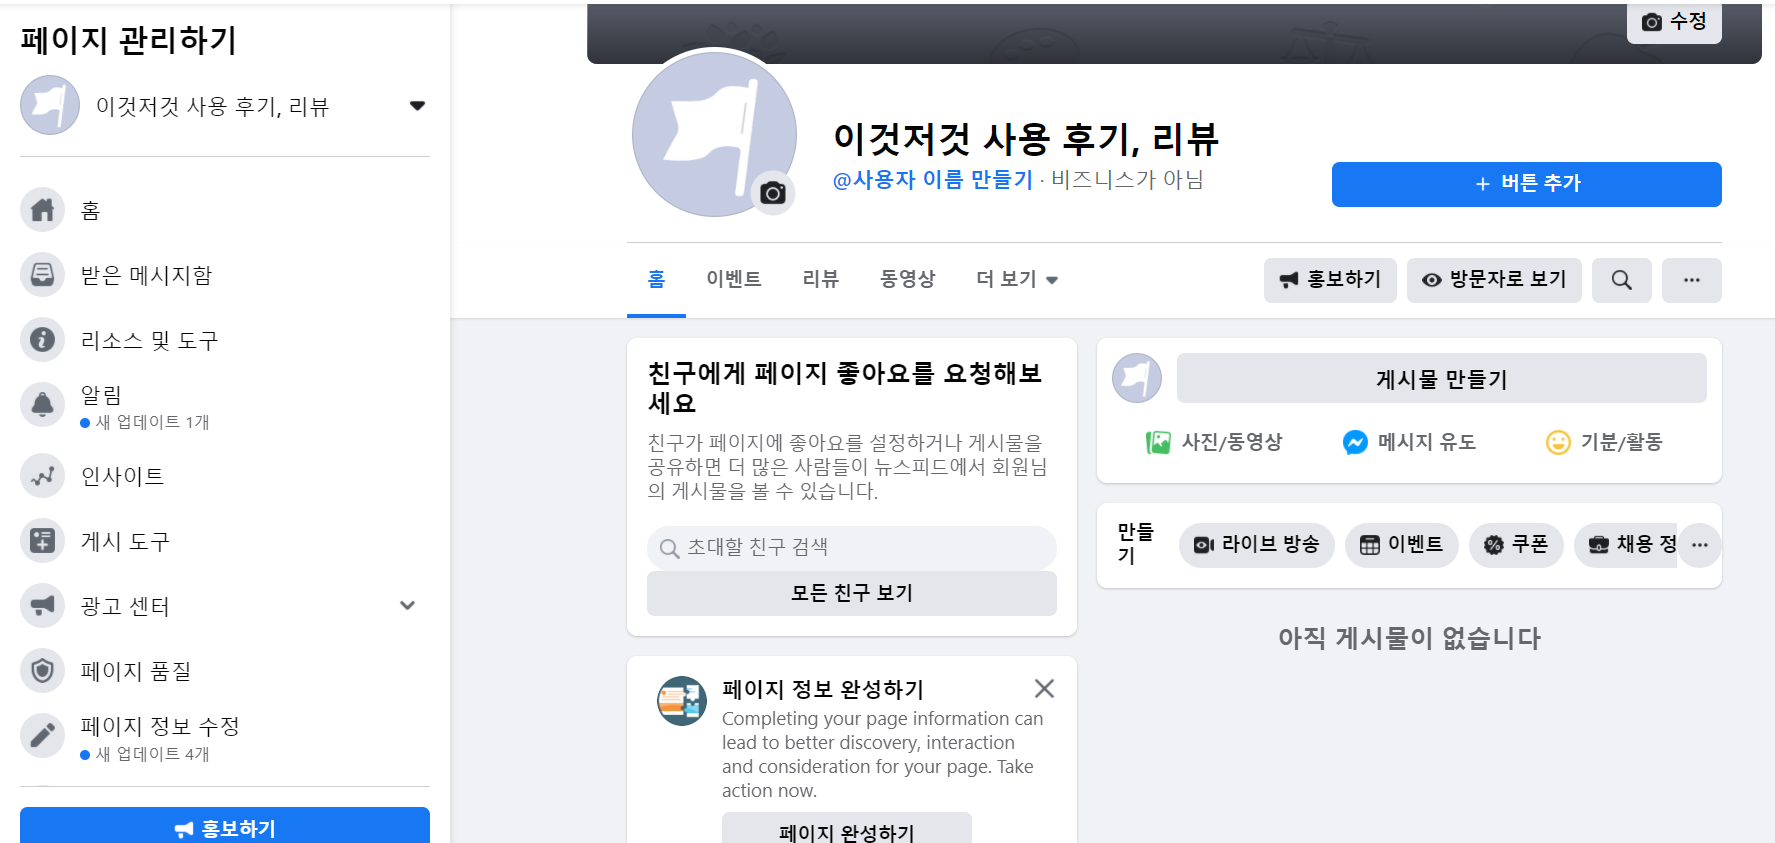The height and width of the screenshot is (843, 1775).
Task: Click the blue Promote button in sidebar
Action: coord(225,826)
